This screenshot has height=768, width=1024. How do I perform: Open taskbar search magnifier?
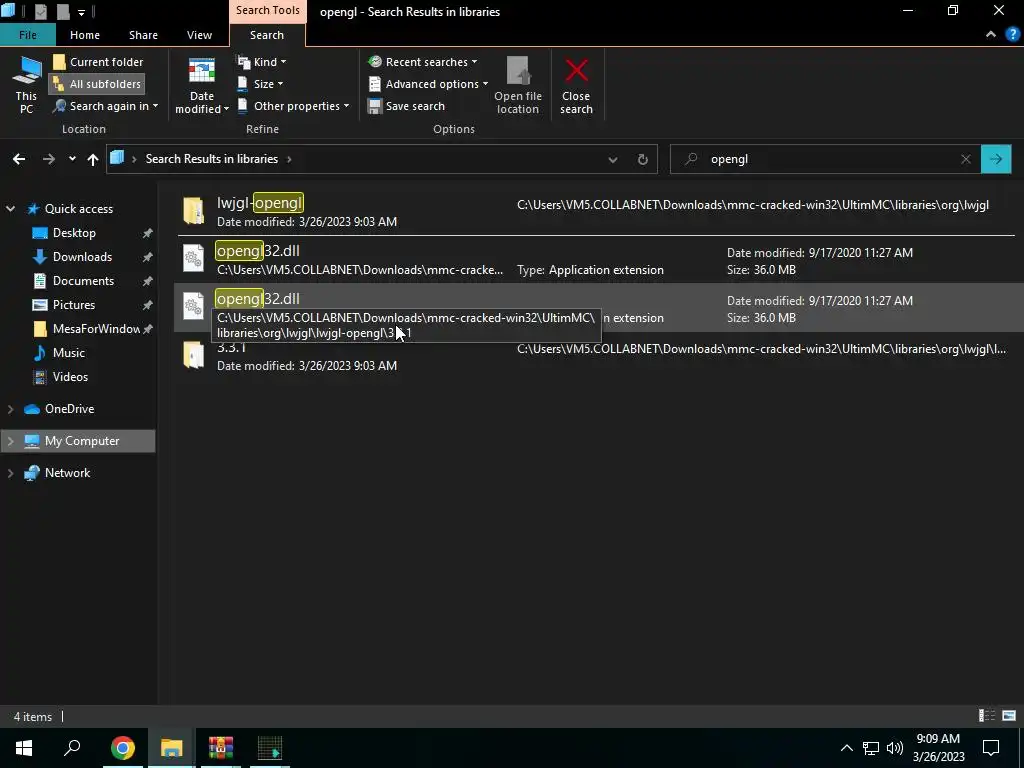(72, 748)
